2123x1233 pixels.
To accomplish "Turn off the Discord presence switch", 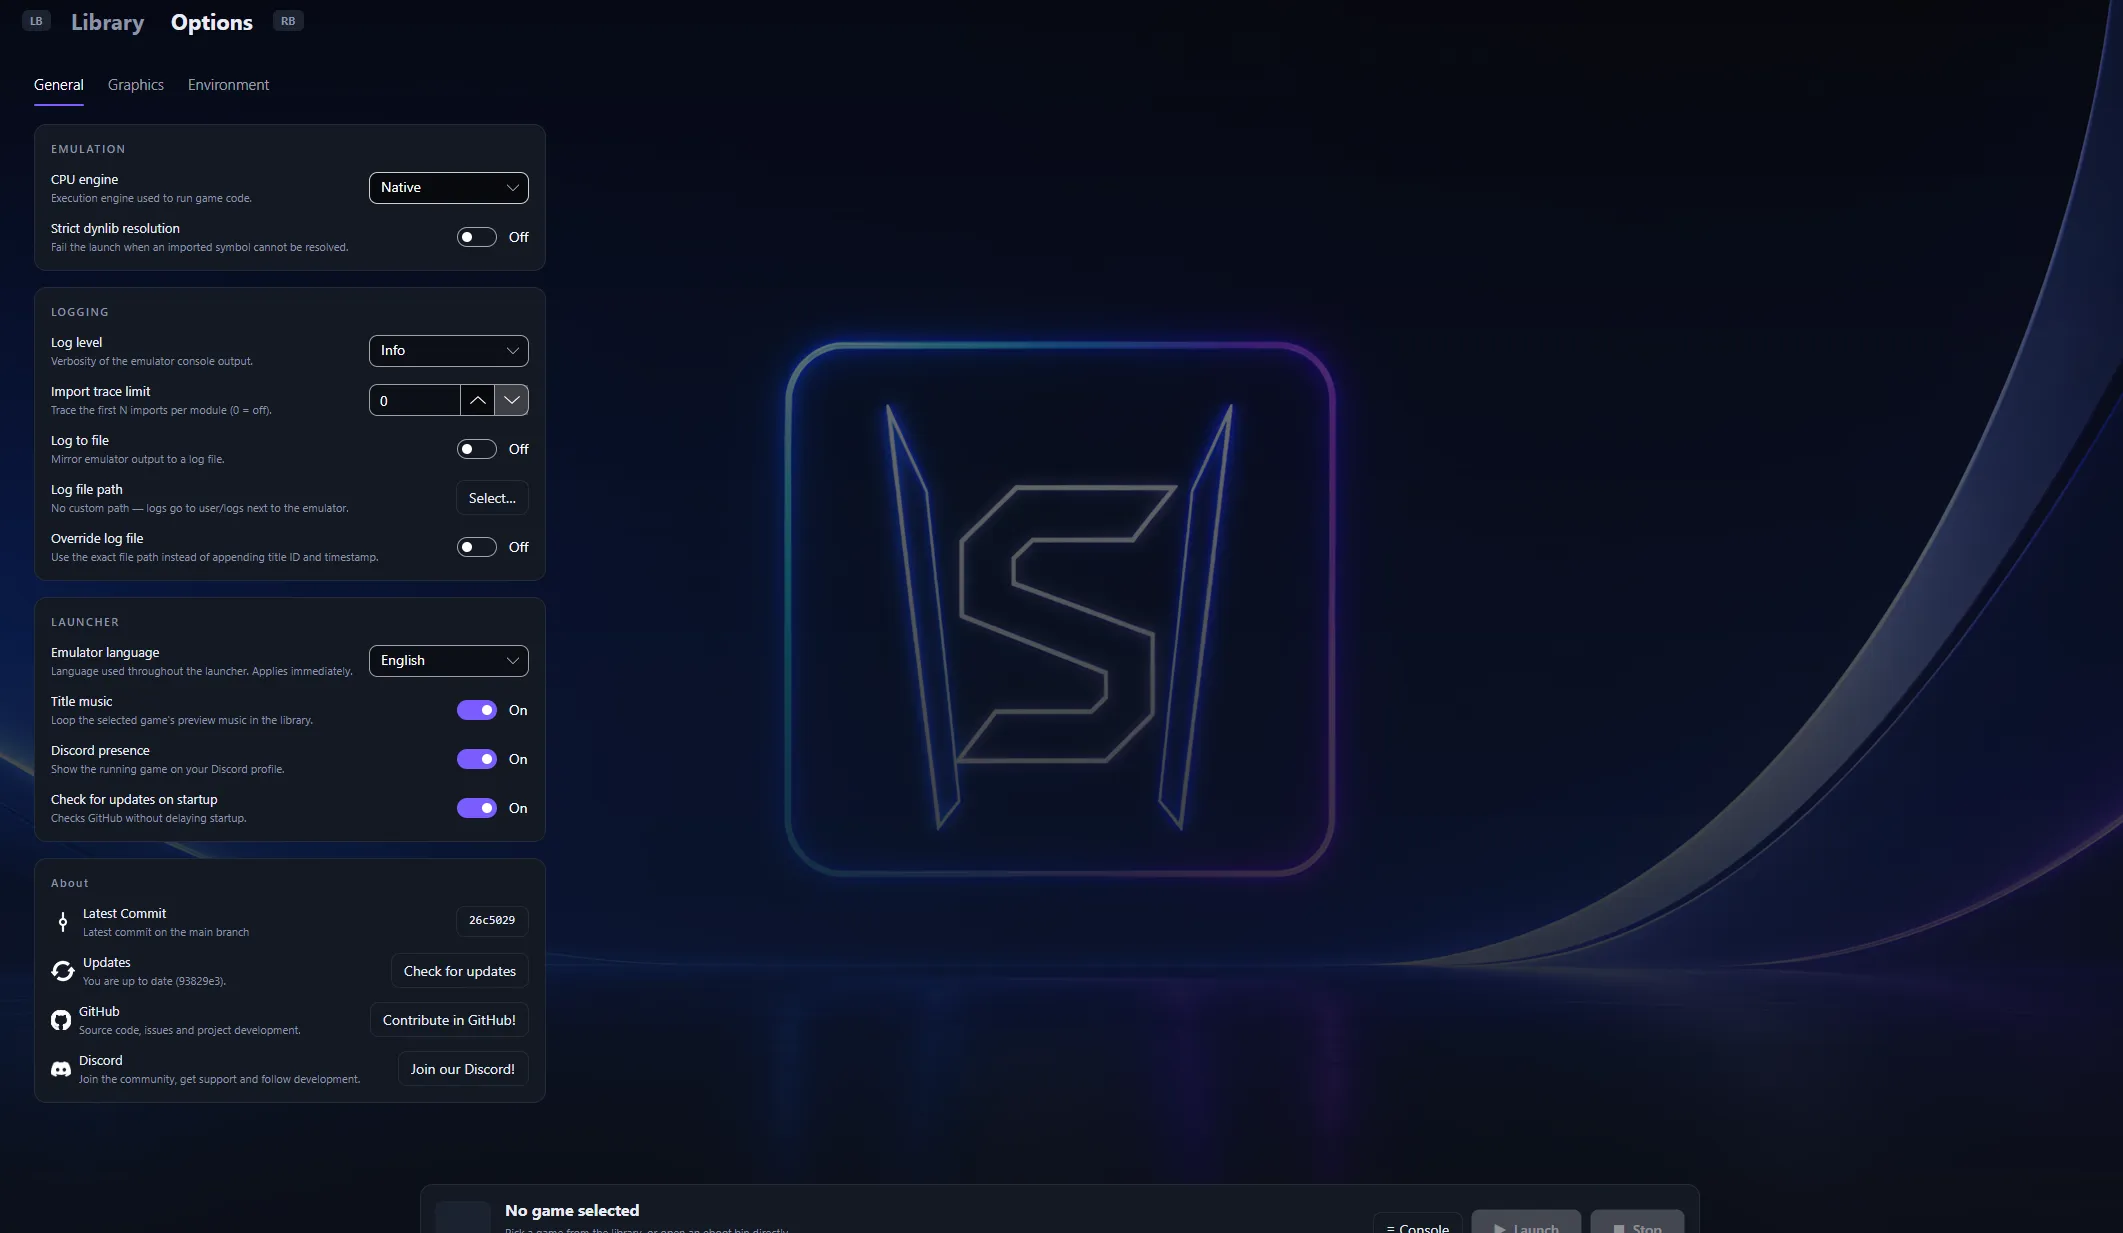I will tap(477, 759).
